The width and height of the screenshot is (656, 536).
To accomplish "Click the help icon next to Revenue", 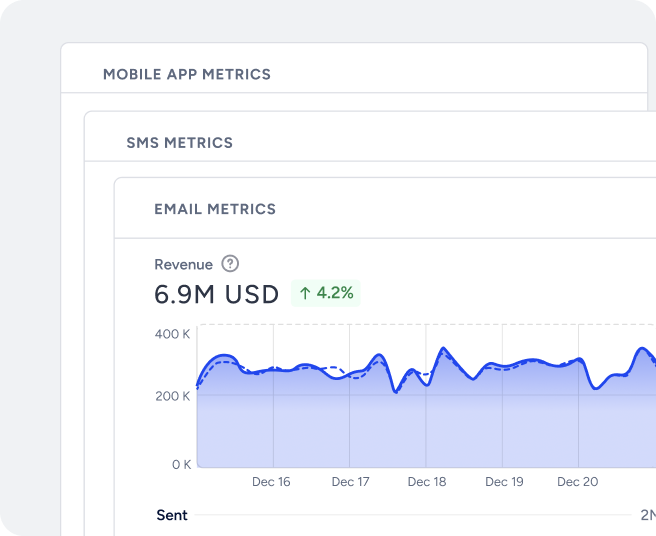I will [x=230, y=264].
